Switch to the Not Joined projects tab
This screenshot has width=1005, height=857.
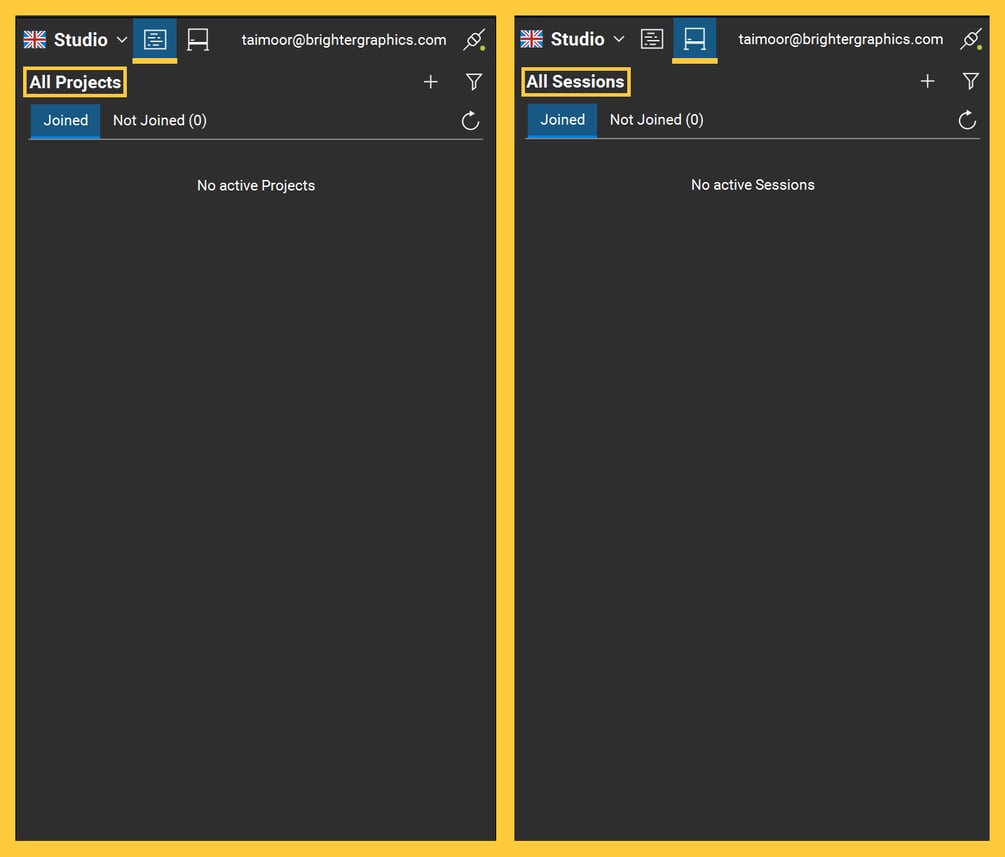159,119
